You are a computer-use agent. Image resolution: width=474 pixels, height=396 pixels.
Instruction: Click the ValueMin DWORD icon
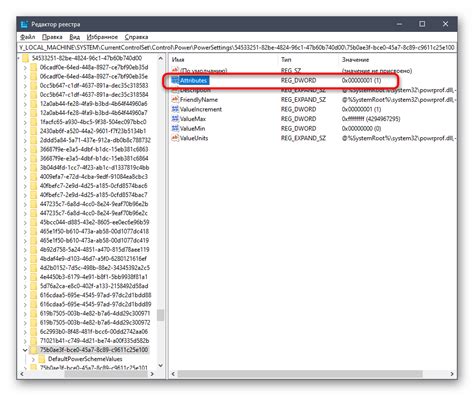coord(175,128)
